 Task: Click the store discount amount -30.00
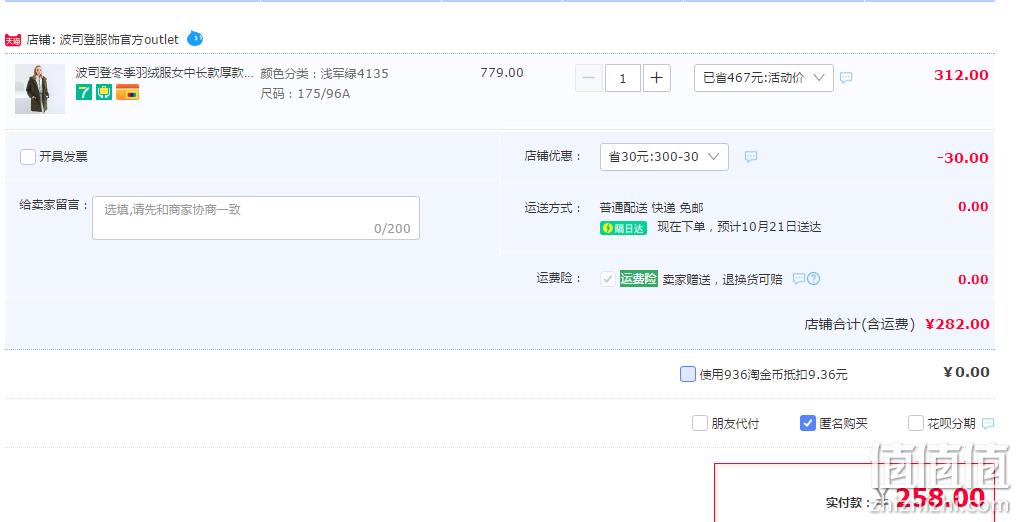(962, 158)
